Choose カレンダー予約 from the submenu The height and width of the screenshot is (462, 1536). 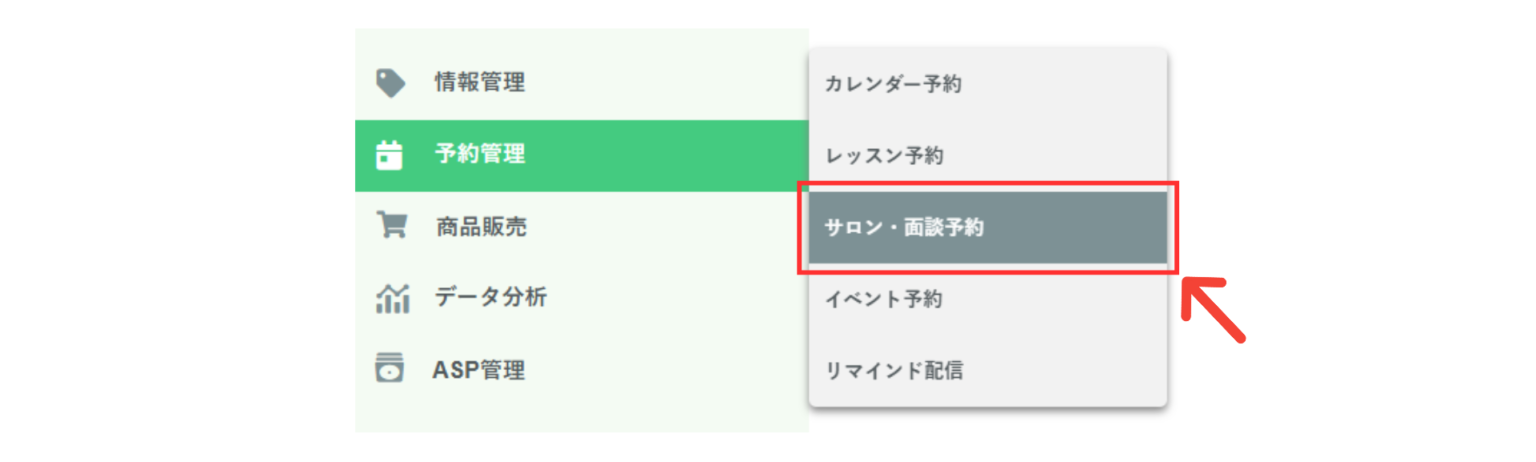tap(893, 85)
